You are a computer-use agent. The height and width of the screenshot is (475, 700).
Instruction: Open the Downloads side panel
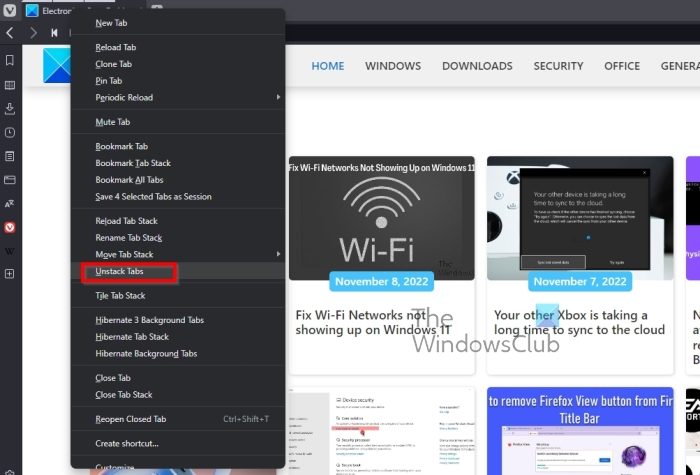(x=9, y=108)
